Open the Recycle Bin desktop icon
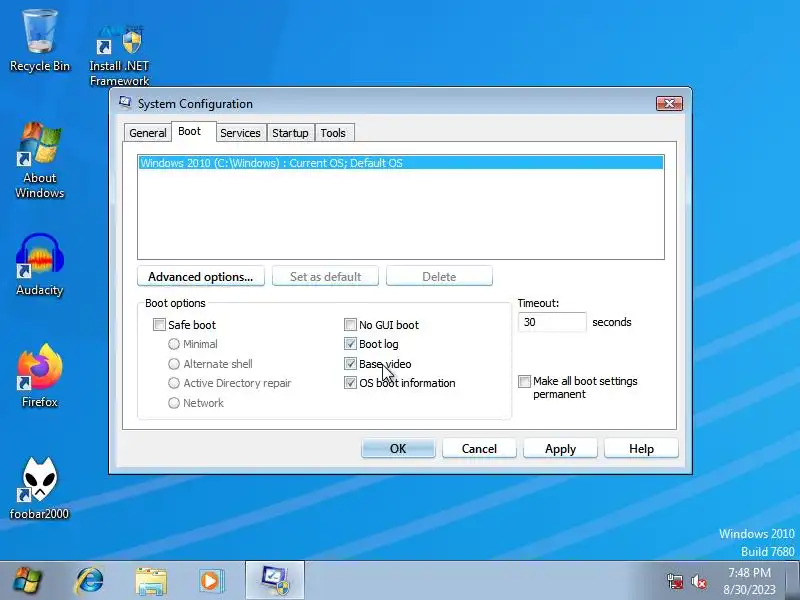The width and height of the screenshot is (800, 600). click(40, 41)
